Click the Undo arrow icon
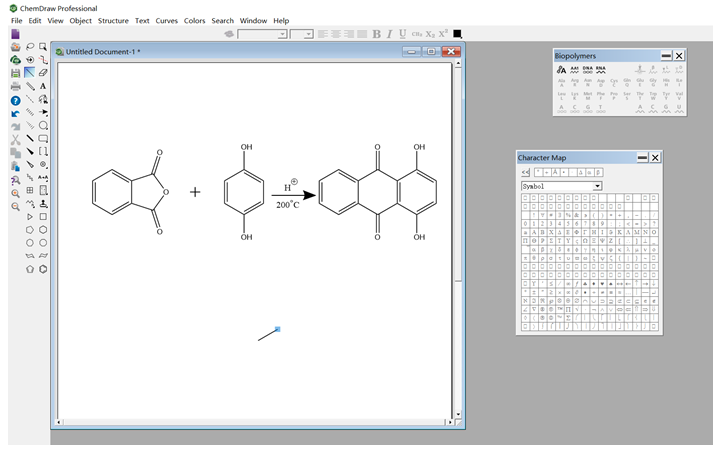 pos(16,114)
